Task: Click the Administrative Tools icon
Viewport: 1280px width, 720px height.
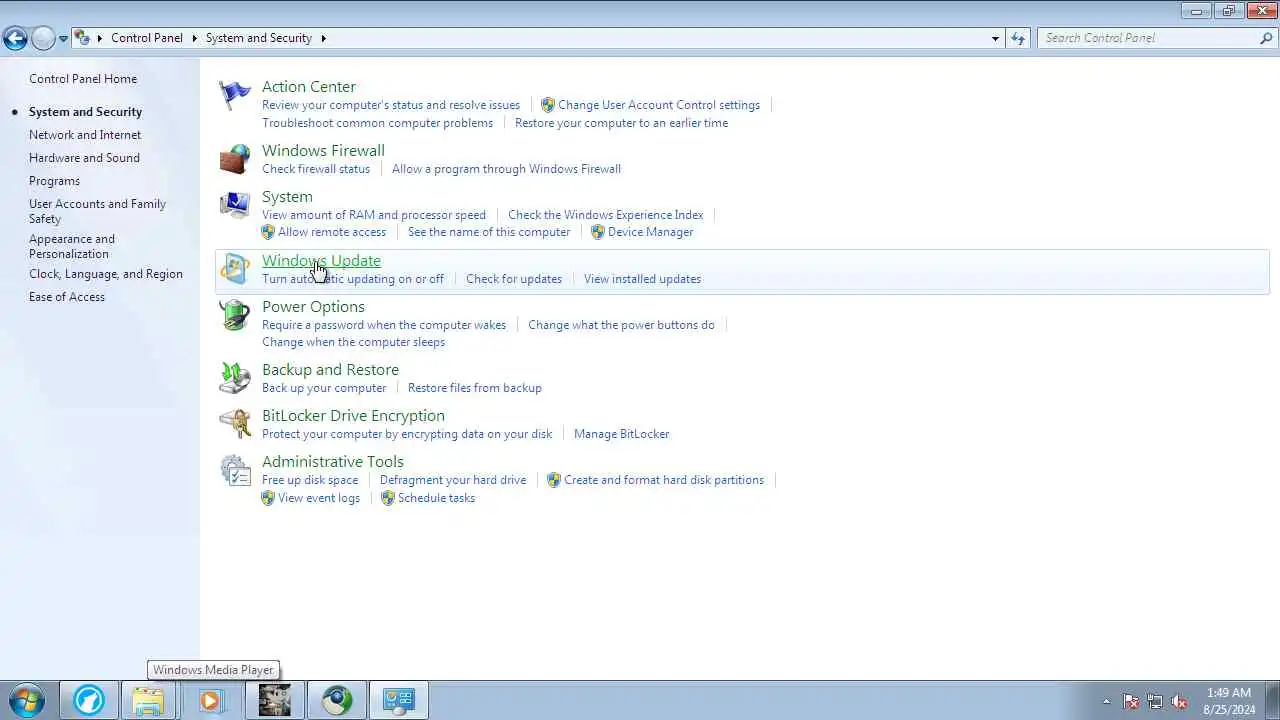Action: coord(235,470)
